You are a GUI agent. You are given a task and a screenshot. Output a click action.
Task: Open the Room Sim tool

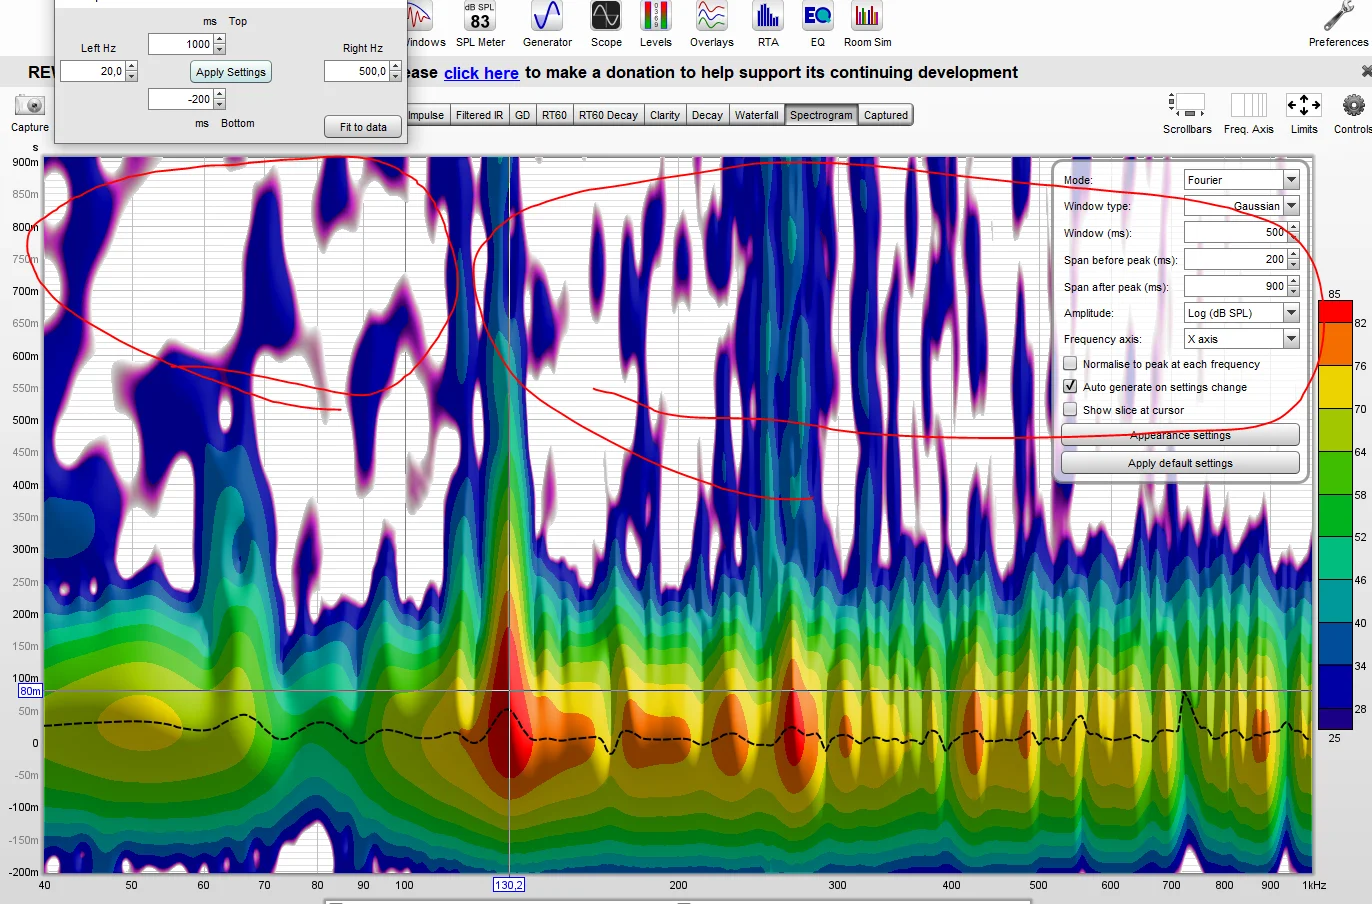click(x=867, y=25)
